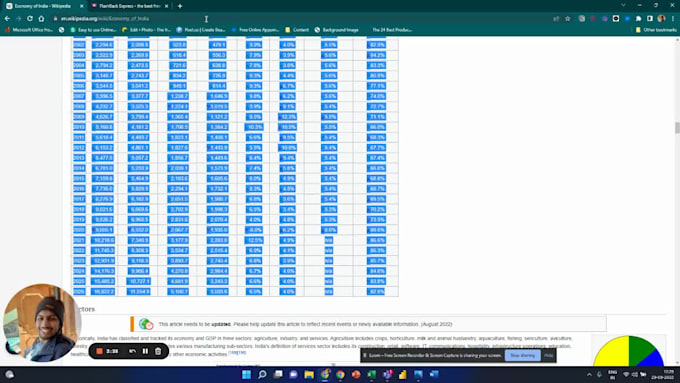This screenshot has height=383, width=680.
Task: Undo the recording with the restart arrow
Action: click(132, 351)
